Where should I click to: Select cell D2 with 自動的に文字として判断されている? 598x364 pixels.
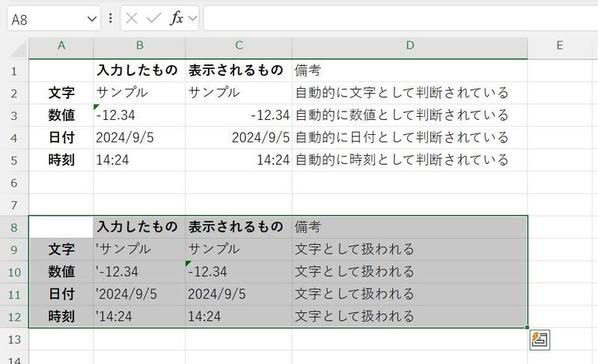click(410, 93)
